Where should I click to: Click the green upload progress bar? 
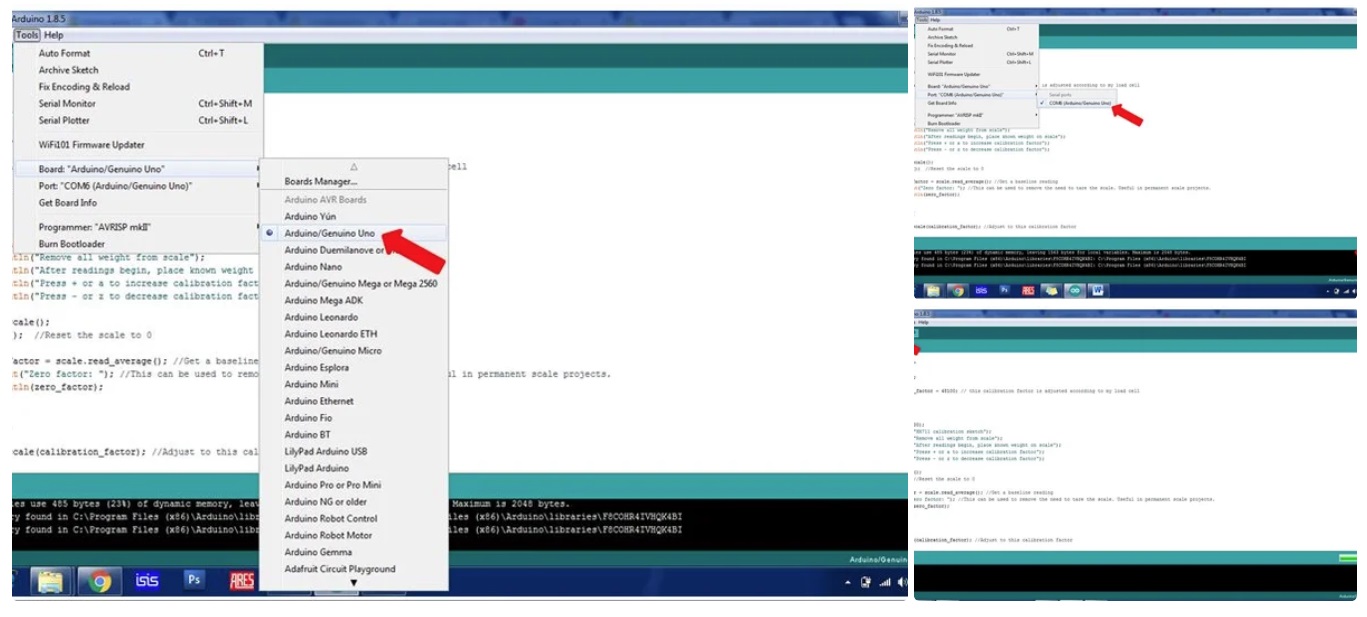(x=1347, y=556)
